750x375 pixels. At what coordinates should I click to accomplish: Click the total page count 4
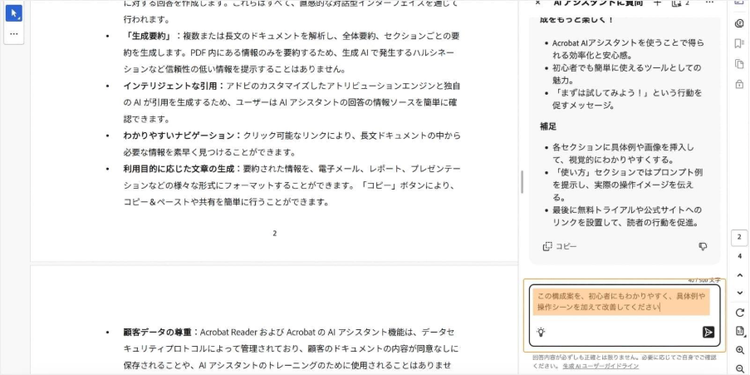tap(739, 256)
